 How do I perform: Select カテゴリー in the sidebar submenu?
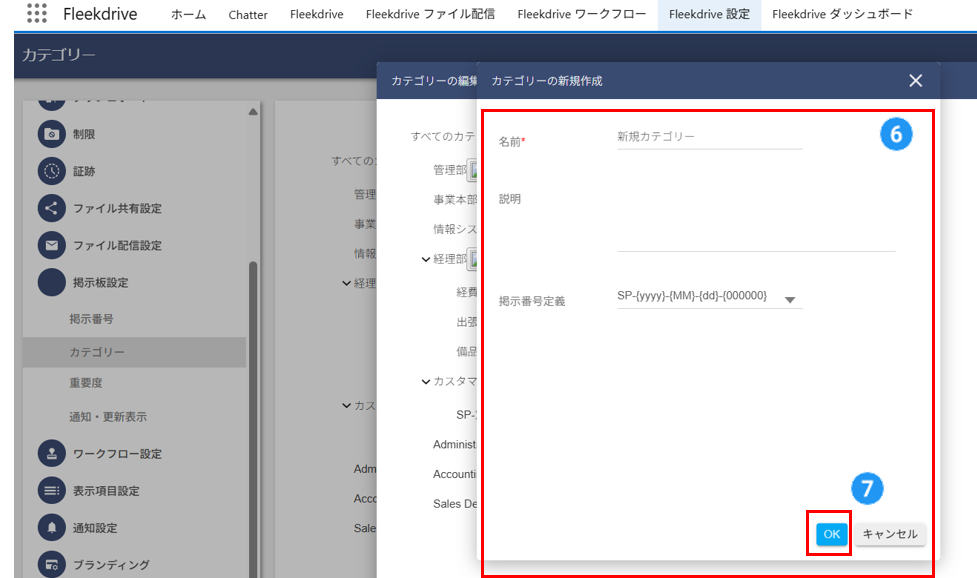coord(135,352)
